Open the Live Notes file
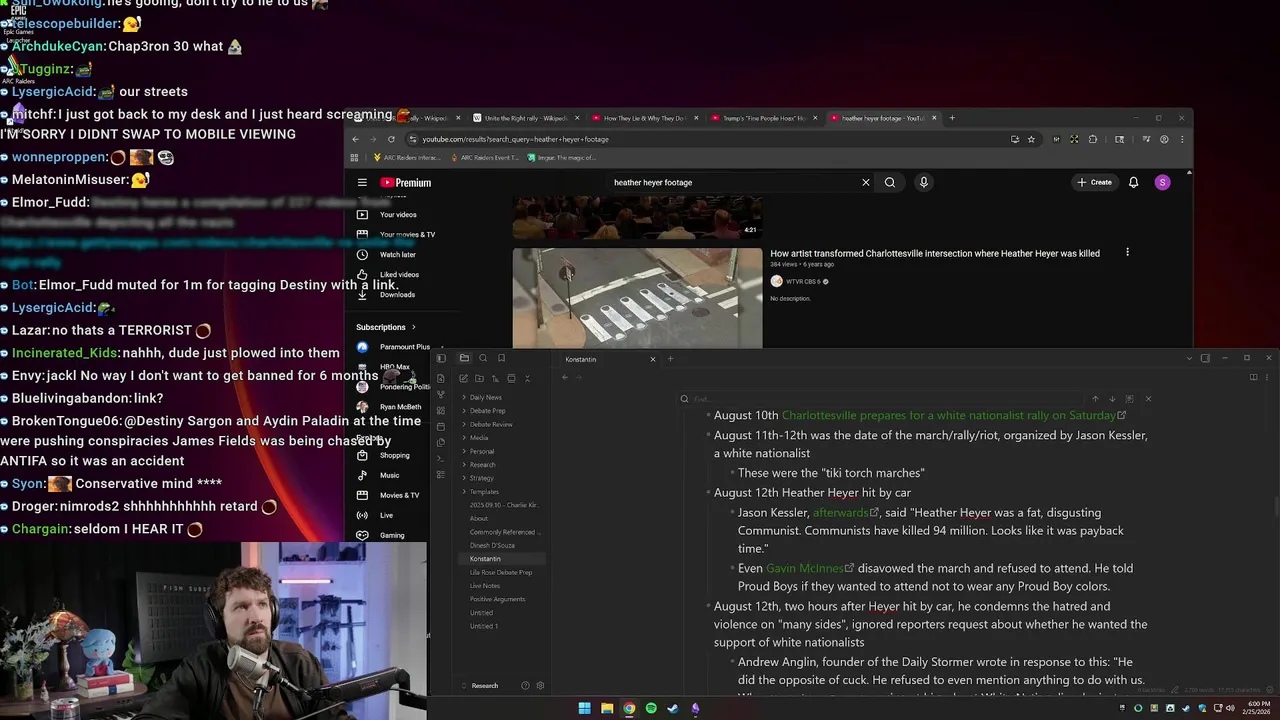 coord(485,586)
